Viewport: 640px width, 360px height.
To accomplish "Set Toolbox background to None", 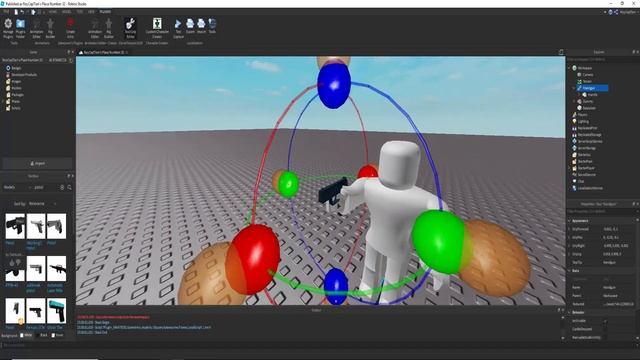I will point(58,336).
